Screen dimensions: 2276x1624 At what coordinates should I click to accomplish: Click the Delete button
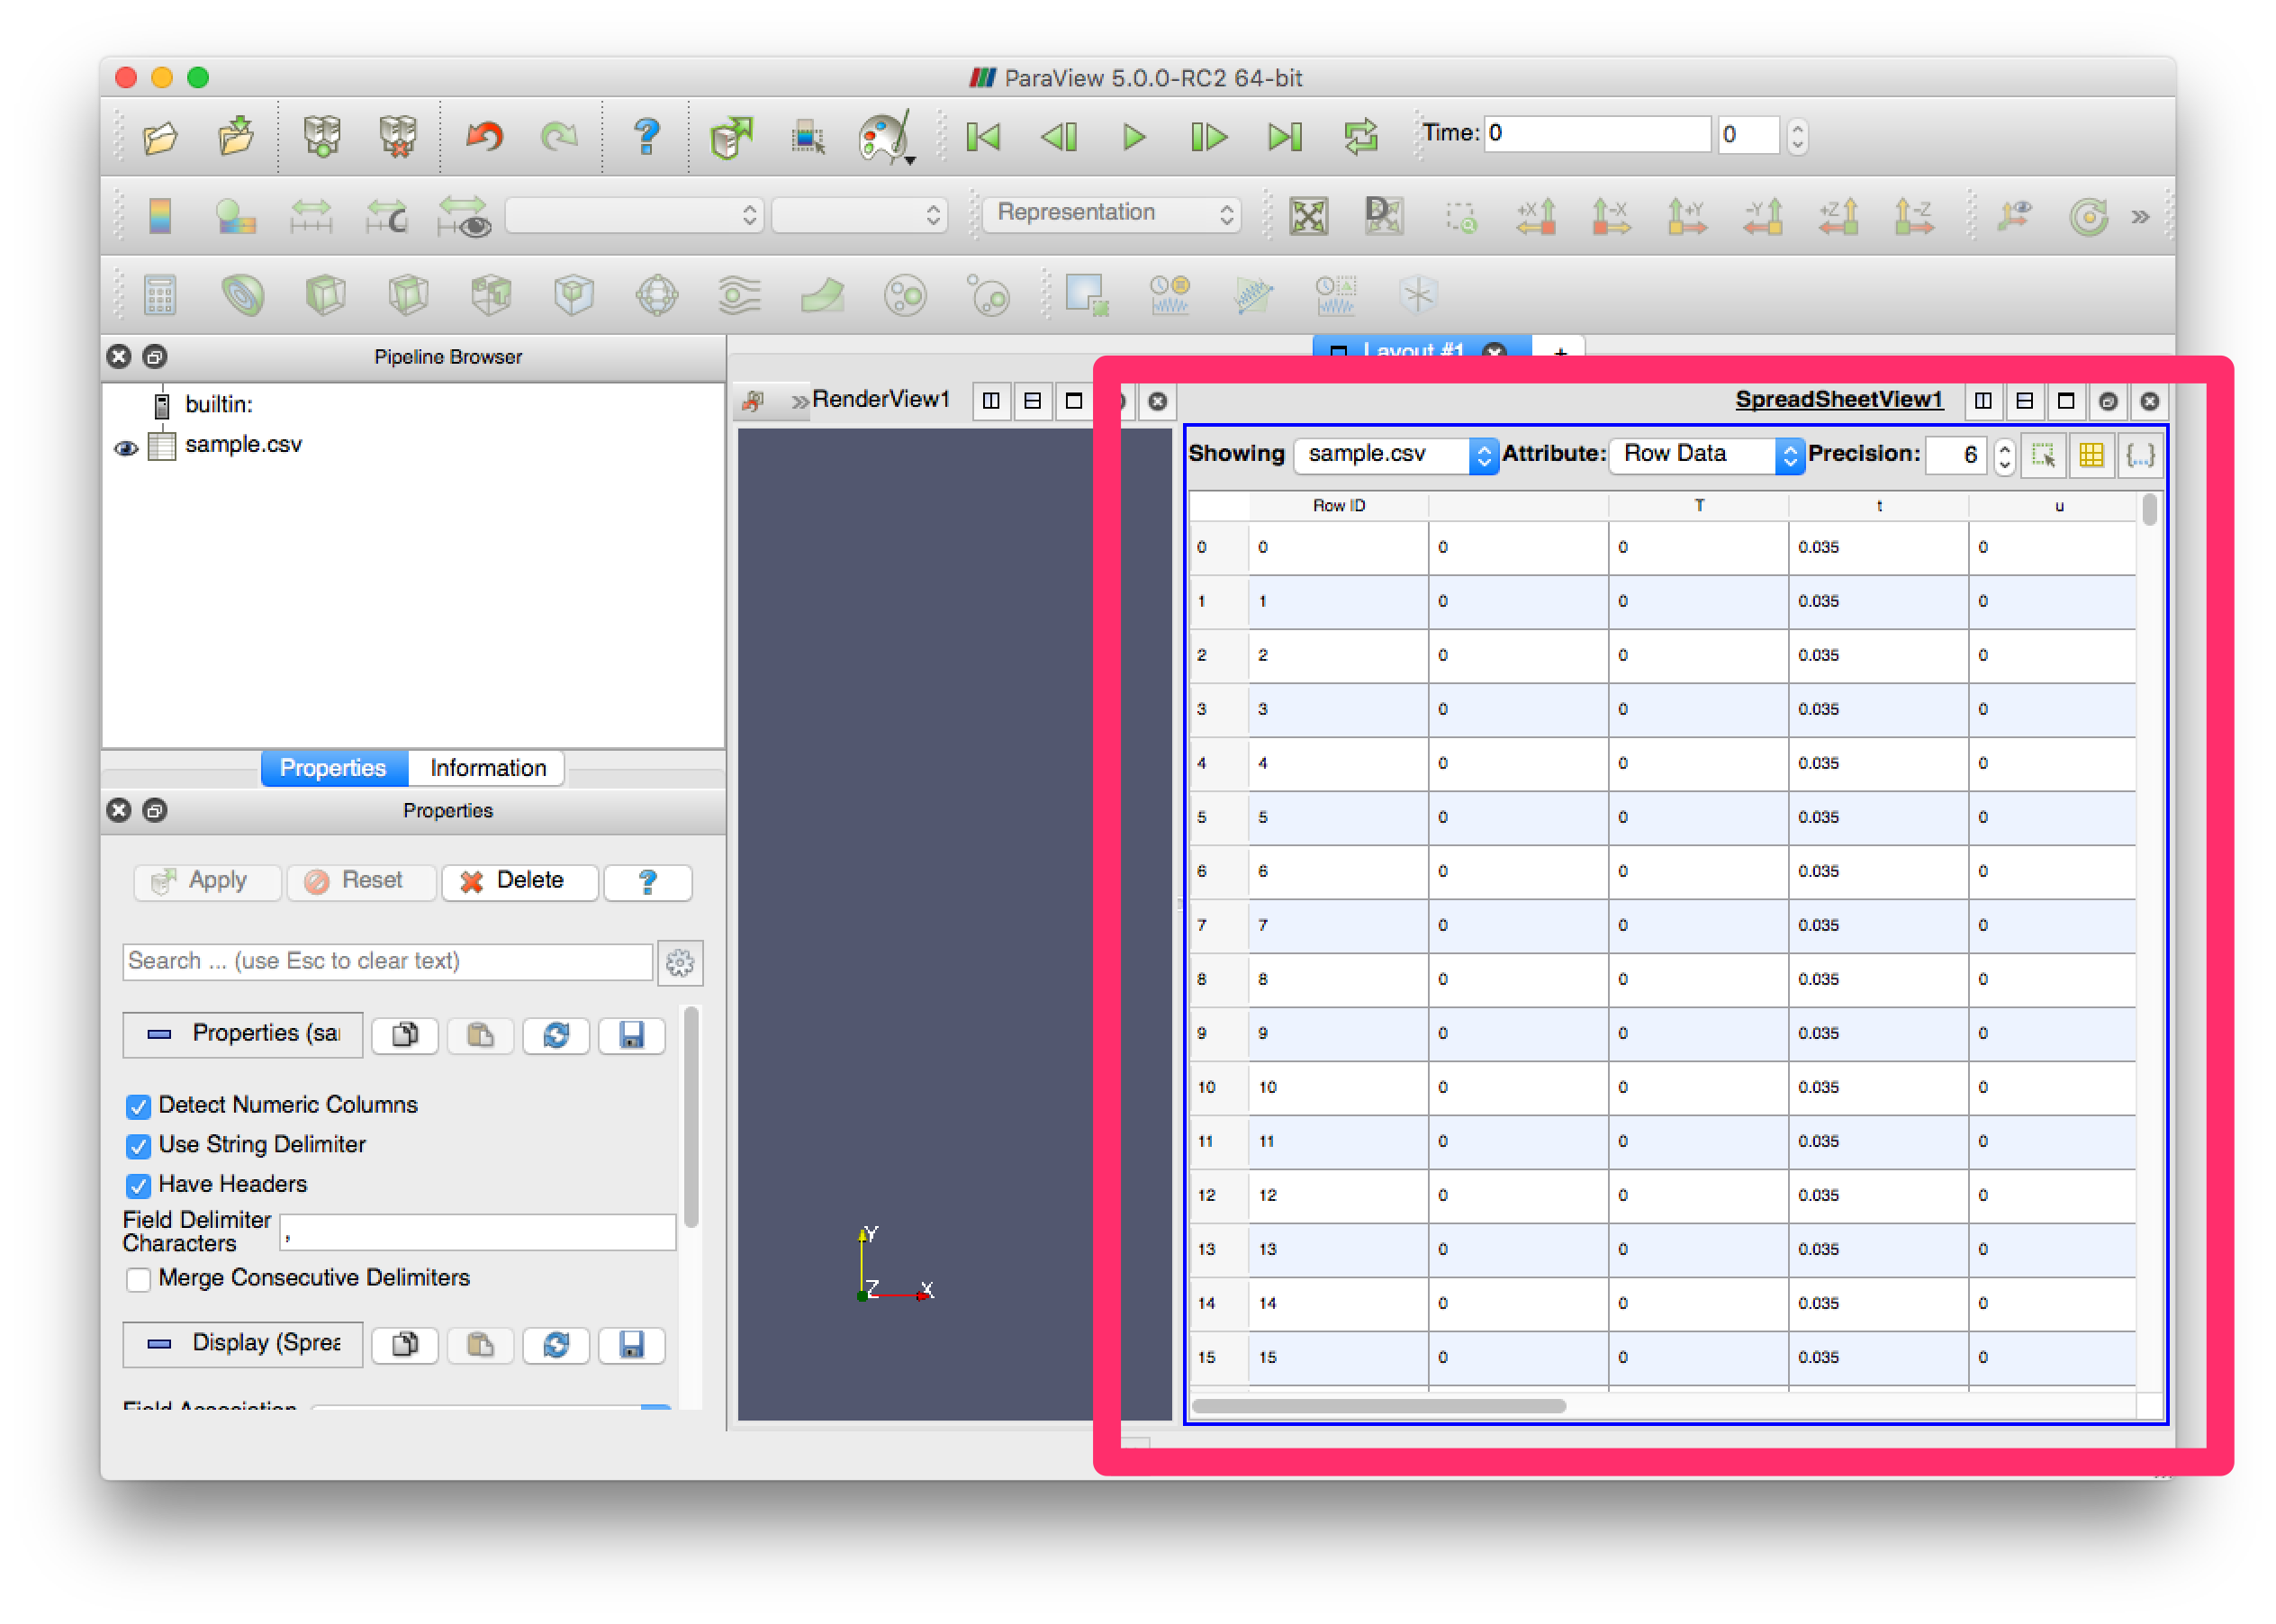click(x=519, y=881)
